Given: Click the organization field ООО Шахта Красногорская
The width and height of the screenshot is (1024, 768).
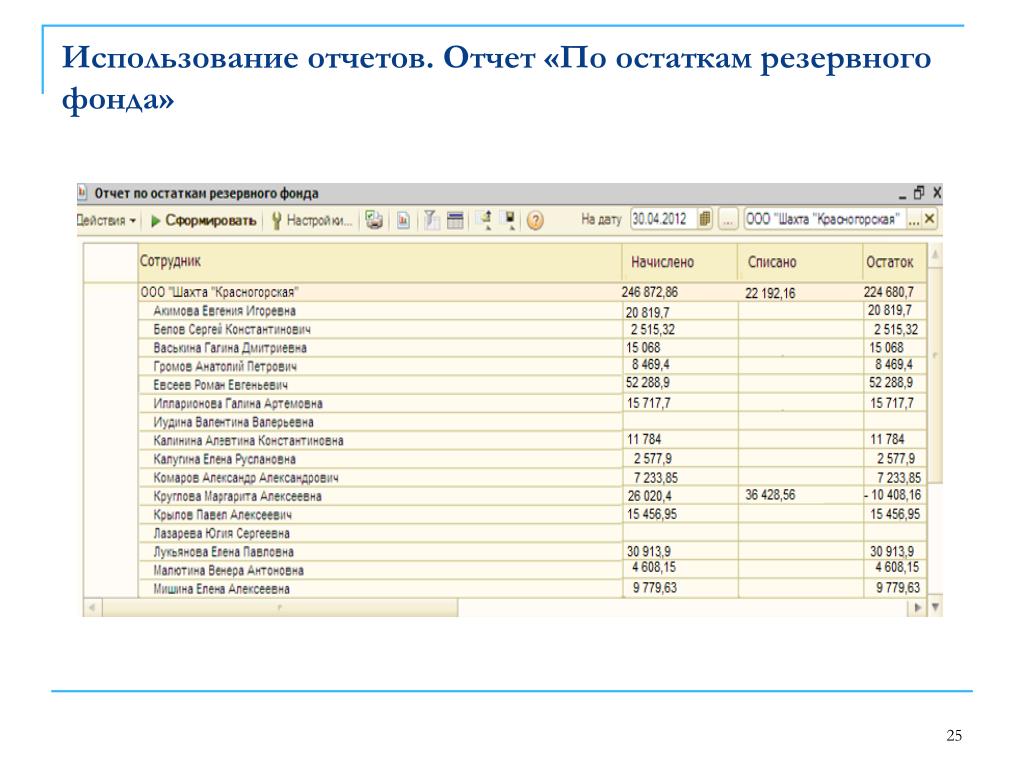Looking at the screenshot, I should (x=824, y=219).
